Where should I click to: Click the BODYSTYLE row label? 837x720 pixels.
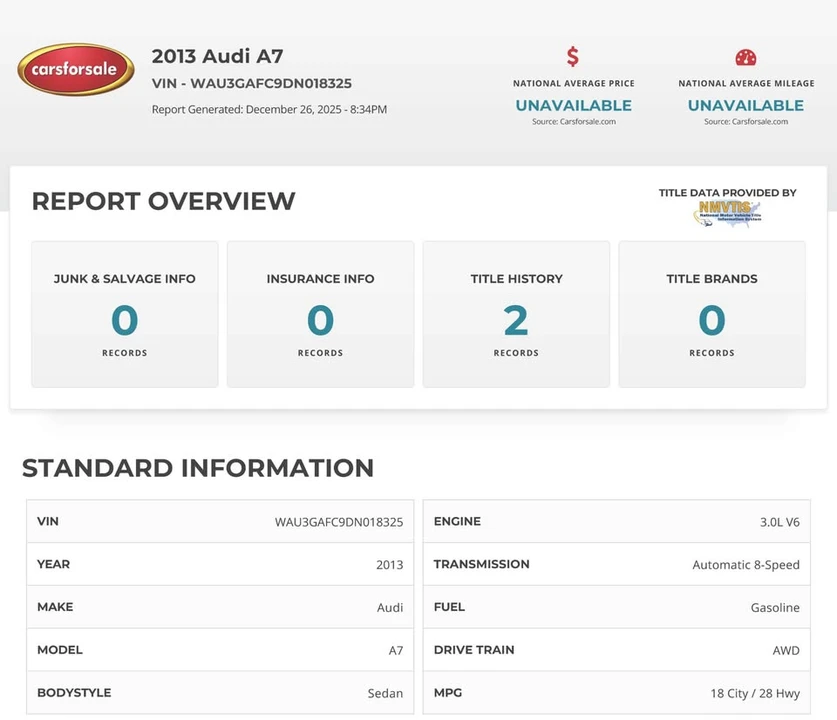pos(74,692)
